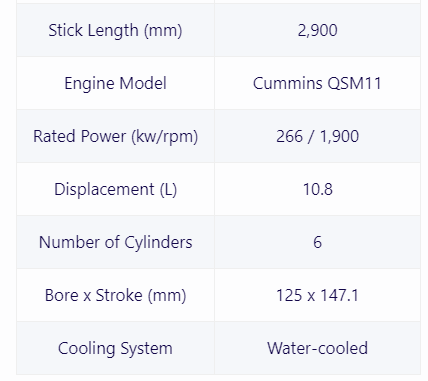The height and width of the screenshot is (381, 428).
Task: Select the Cummins QSM11 engine value
Action: click(x=317, y=83)
